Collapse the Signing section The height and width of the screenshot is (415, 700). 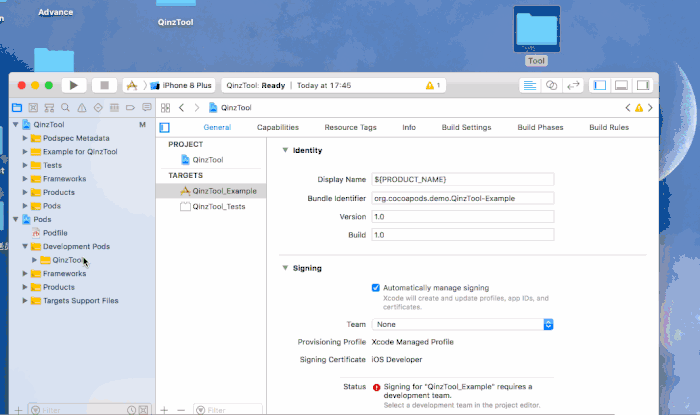pyautogui.click(x=285, y=268)
